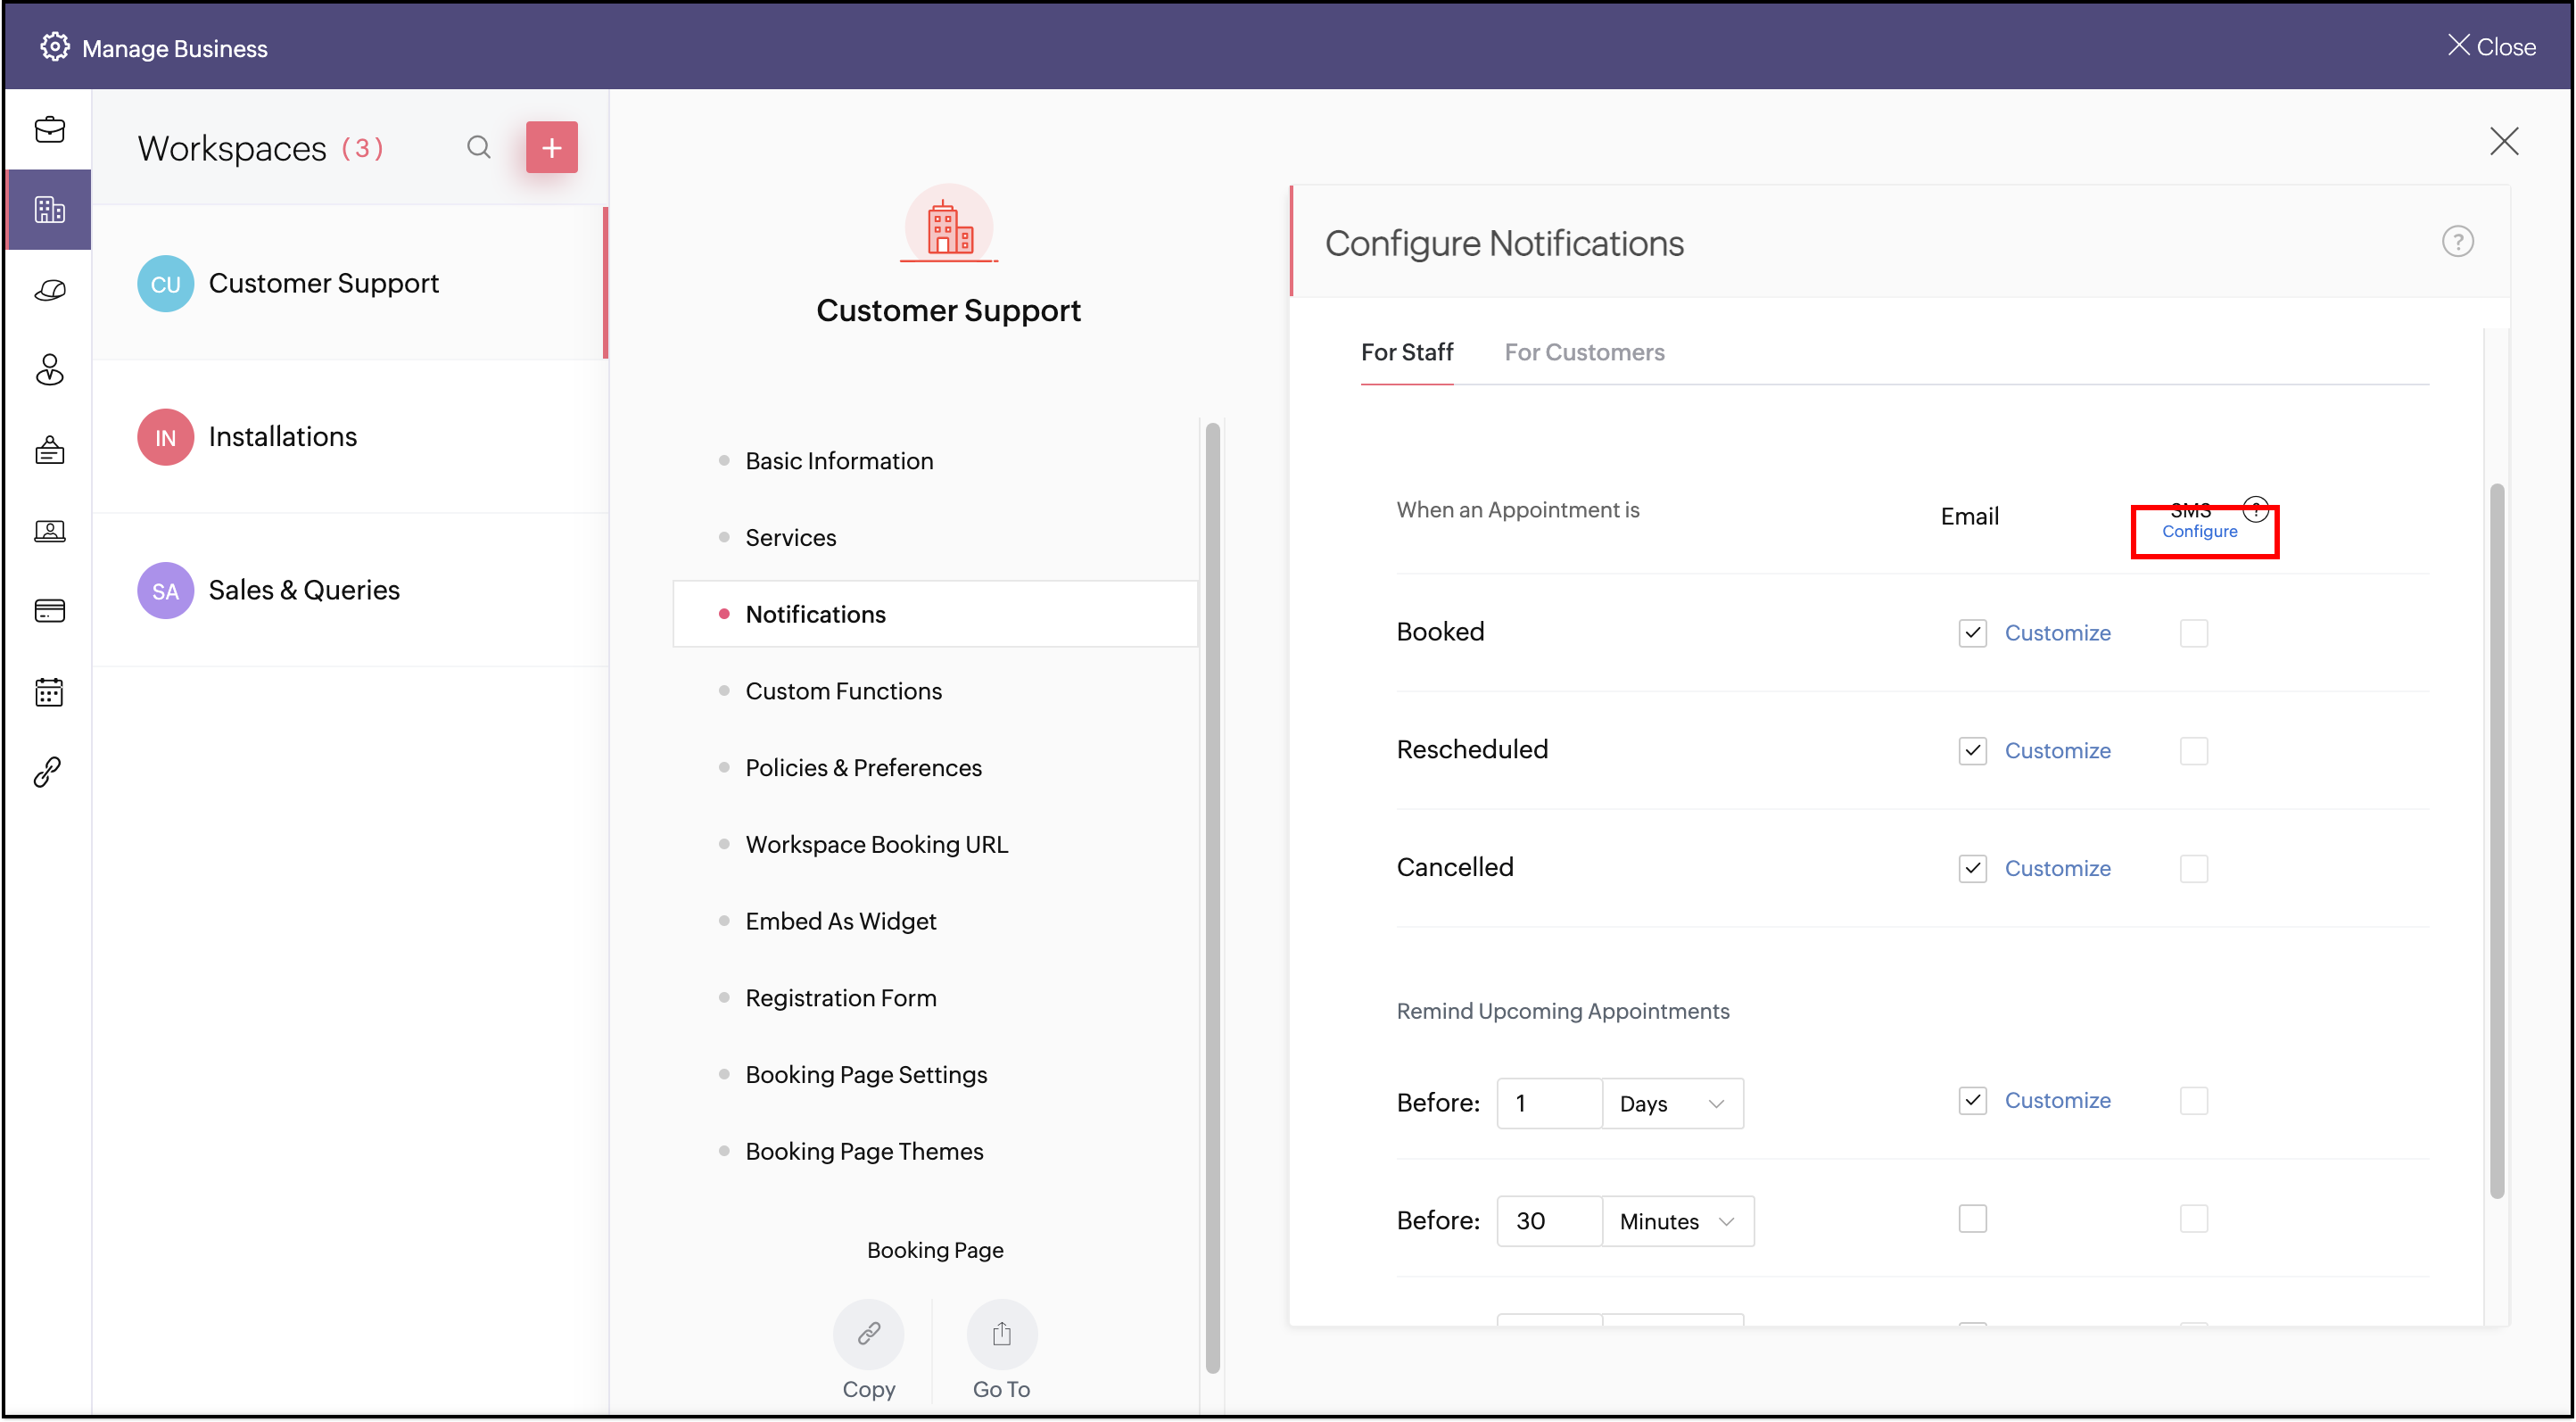Select the Installations workspace

tap(283, 437)
